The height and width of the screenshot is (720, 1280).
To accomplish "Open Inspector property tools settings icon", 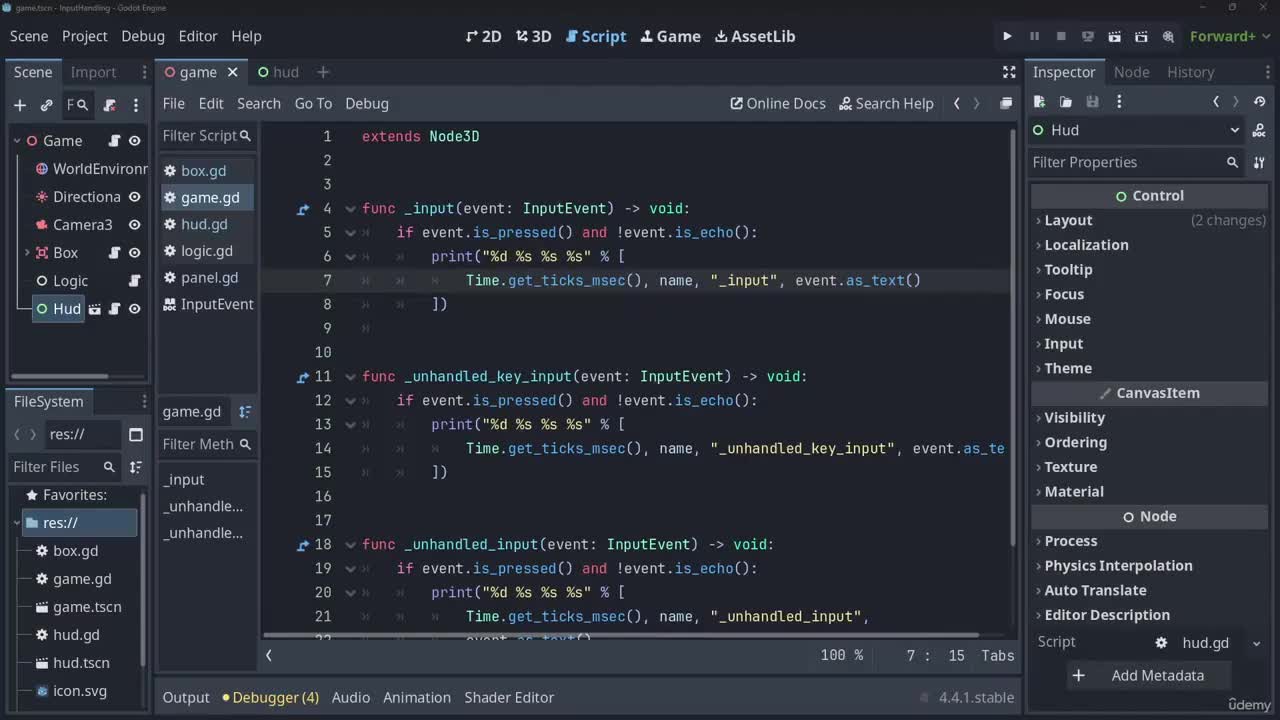I will tap(1259, 162).
